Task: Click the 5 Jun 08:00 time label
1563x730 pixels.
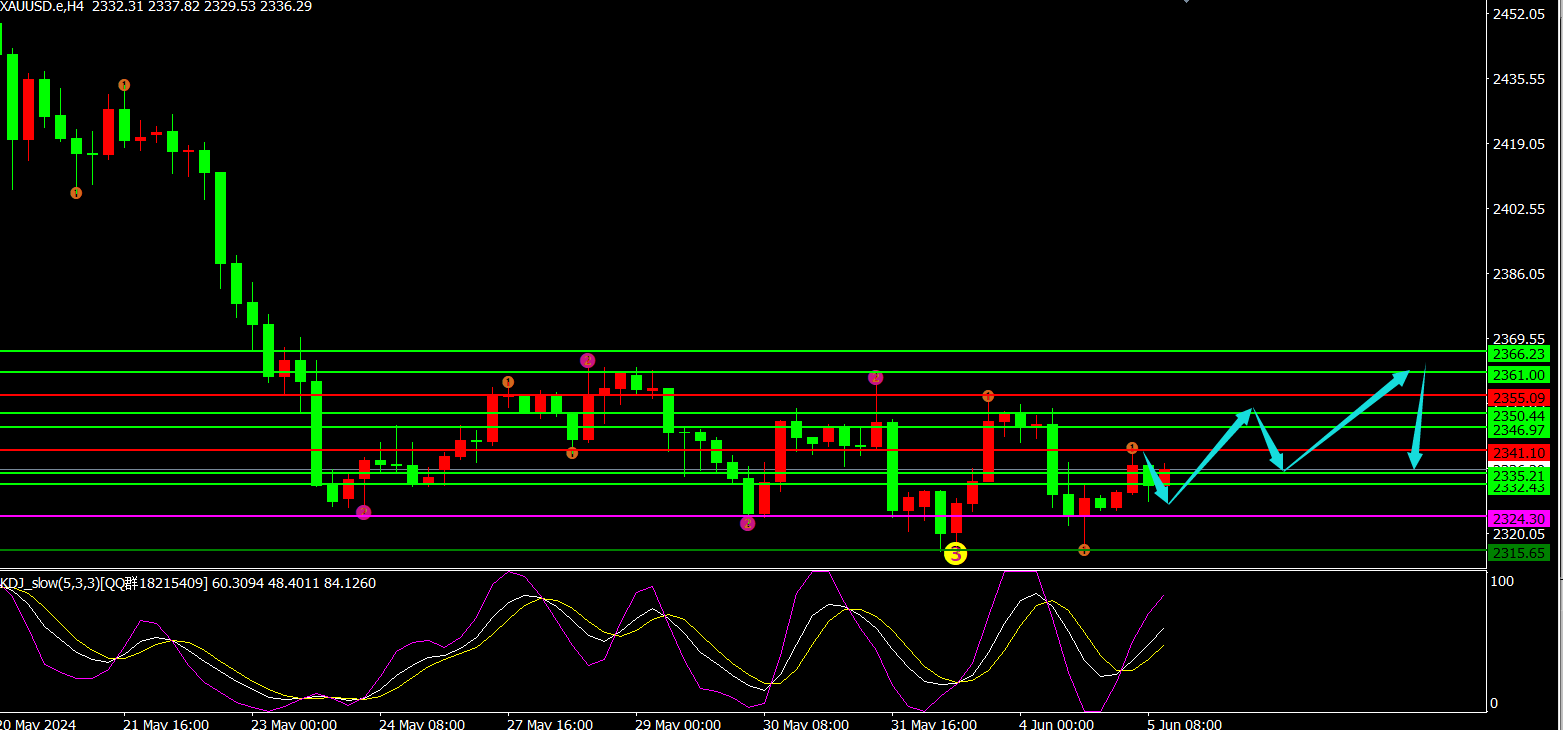Action: [x=1184, y=723]
